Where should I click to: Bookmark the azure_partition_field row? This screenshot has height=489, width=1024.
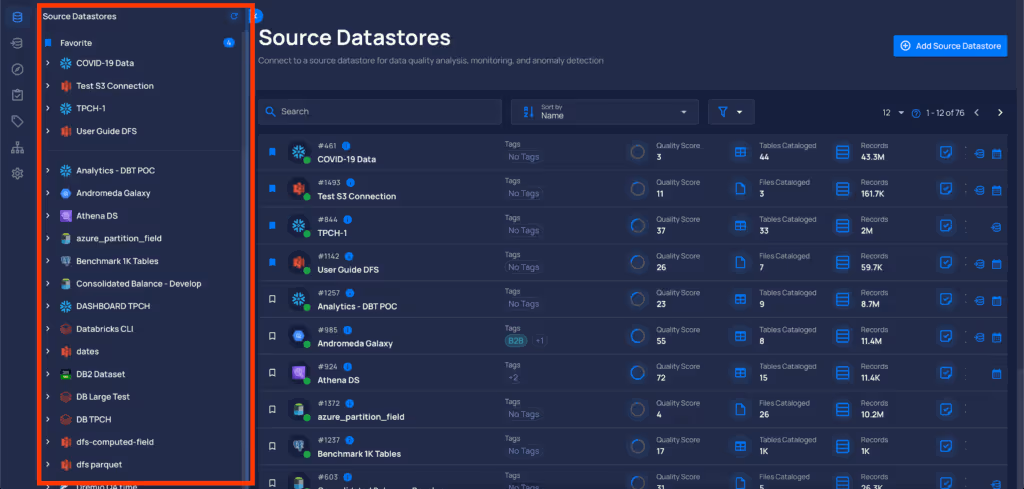pyautogui.click(x=272, y=409)
